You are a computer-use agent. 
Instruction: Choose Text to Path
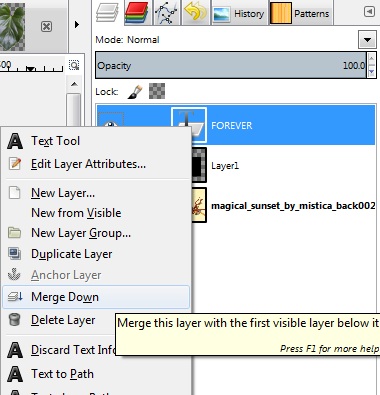96,374
